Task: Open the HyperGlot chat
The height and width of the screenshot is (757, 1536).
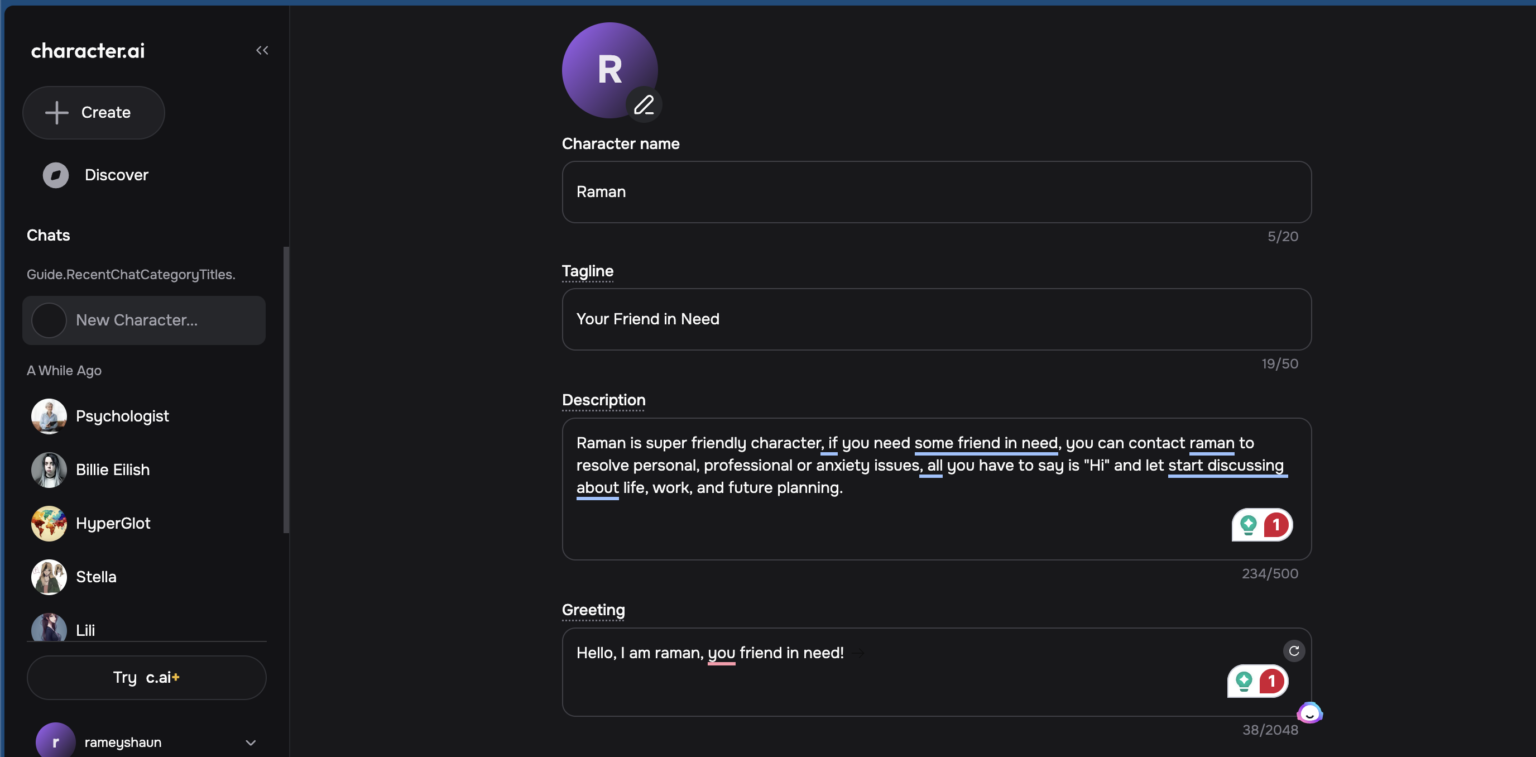Action: pos(112,523)
